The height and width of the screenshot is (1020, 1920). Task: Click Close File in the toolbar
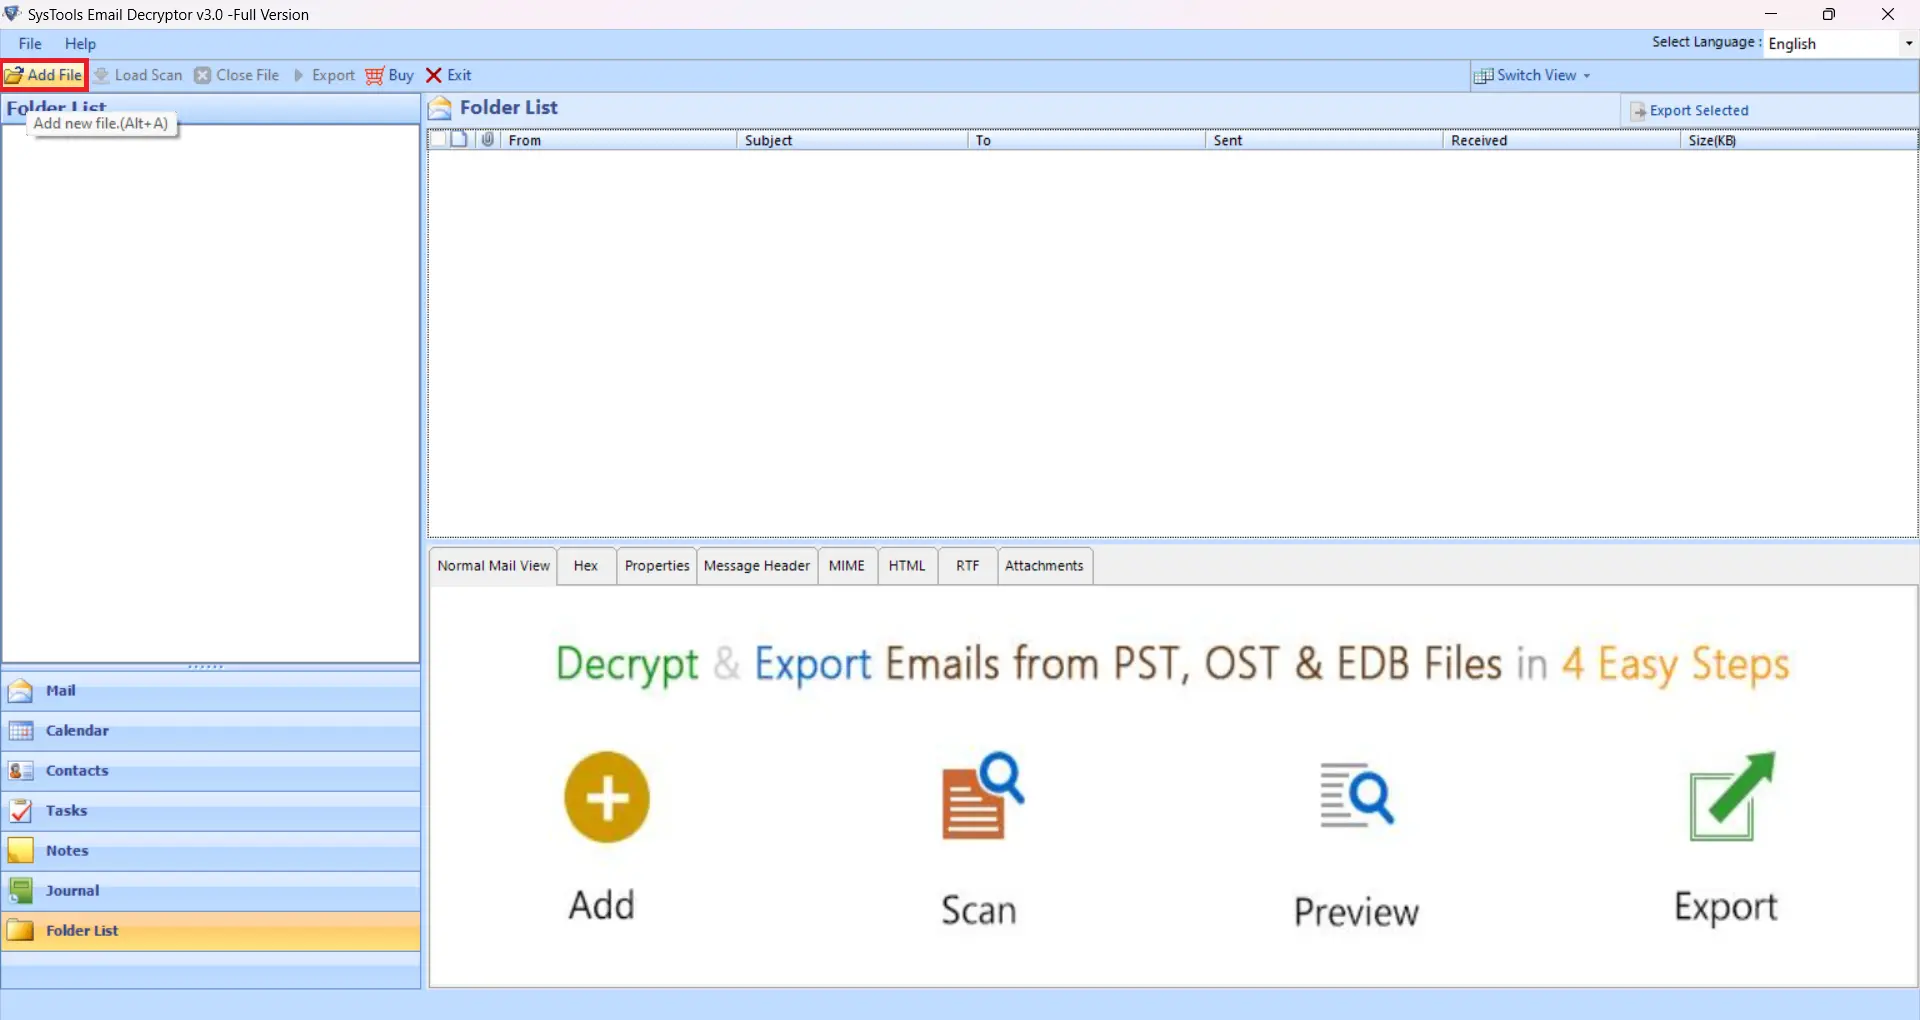(x=237, y=75)
